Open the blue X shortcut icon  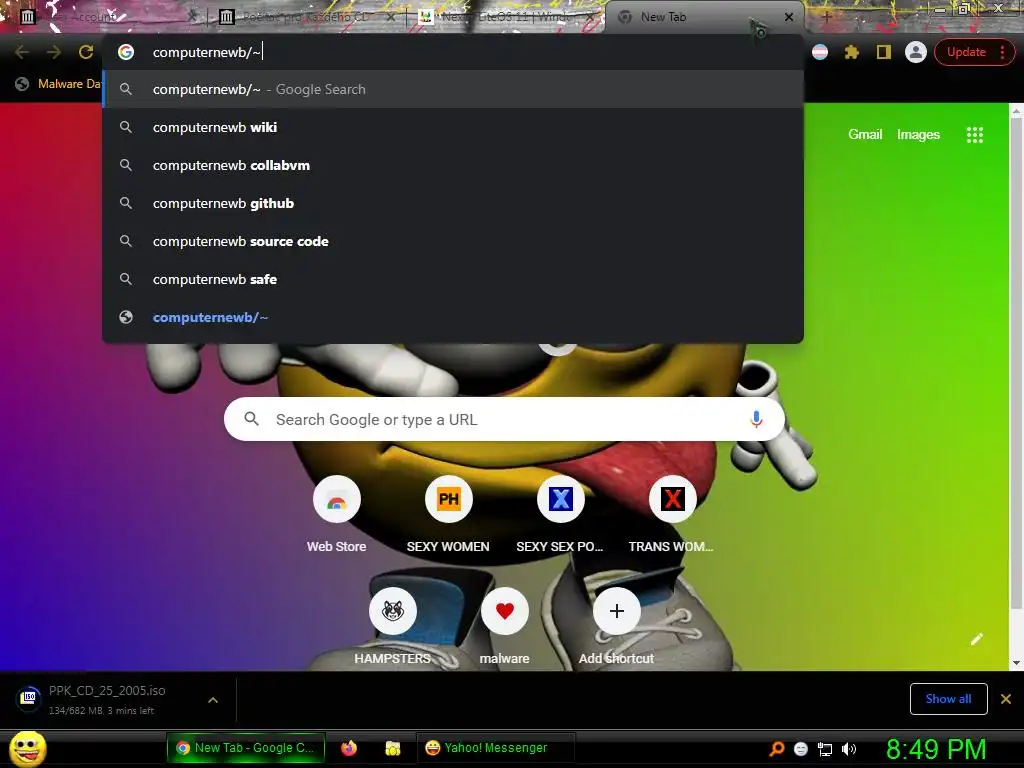[x=560, y=500]
